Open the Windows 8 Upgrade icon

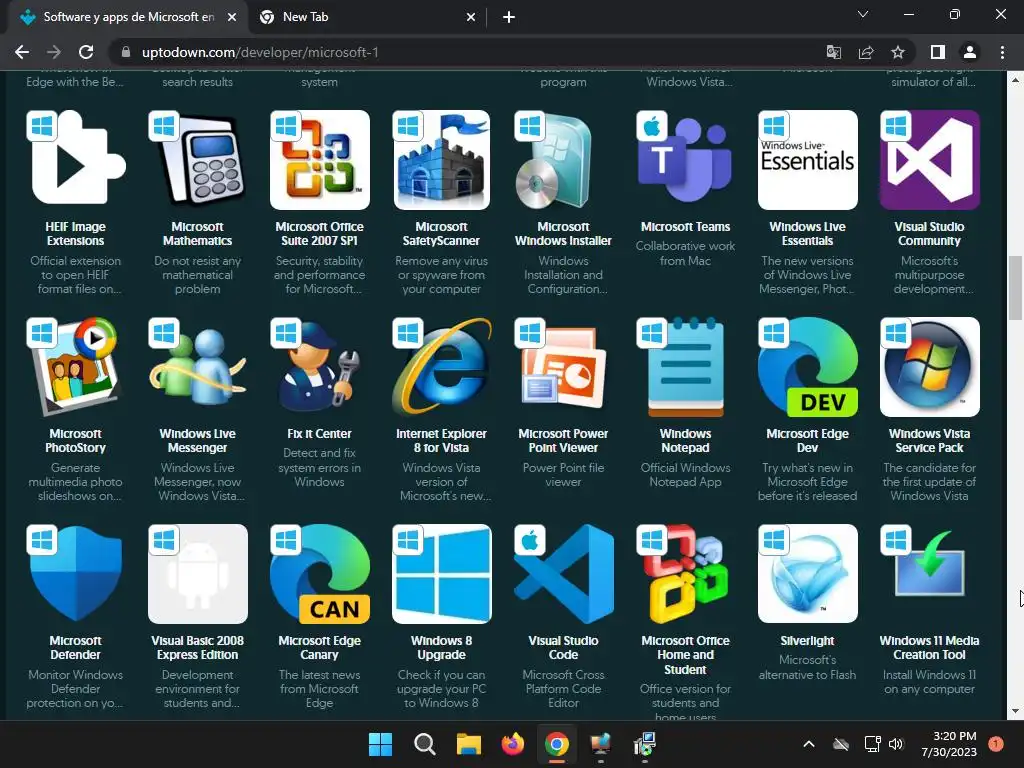pos(441,574)
